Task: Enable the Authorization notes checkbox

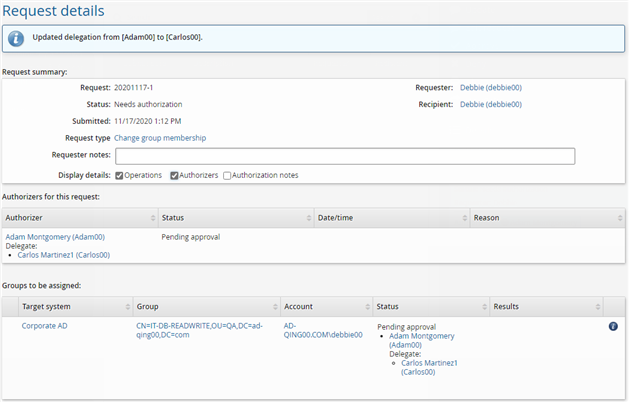Action: pos(228,176)
